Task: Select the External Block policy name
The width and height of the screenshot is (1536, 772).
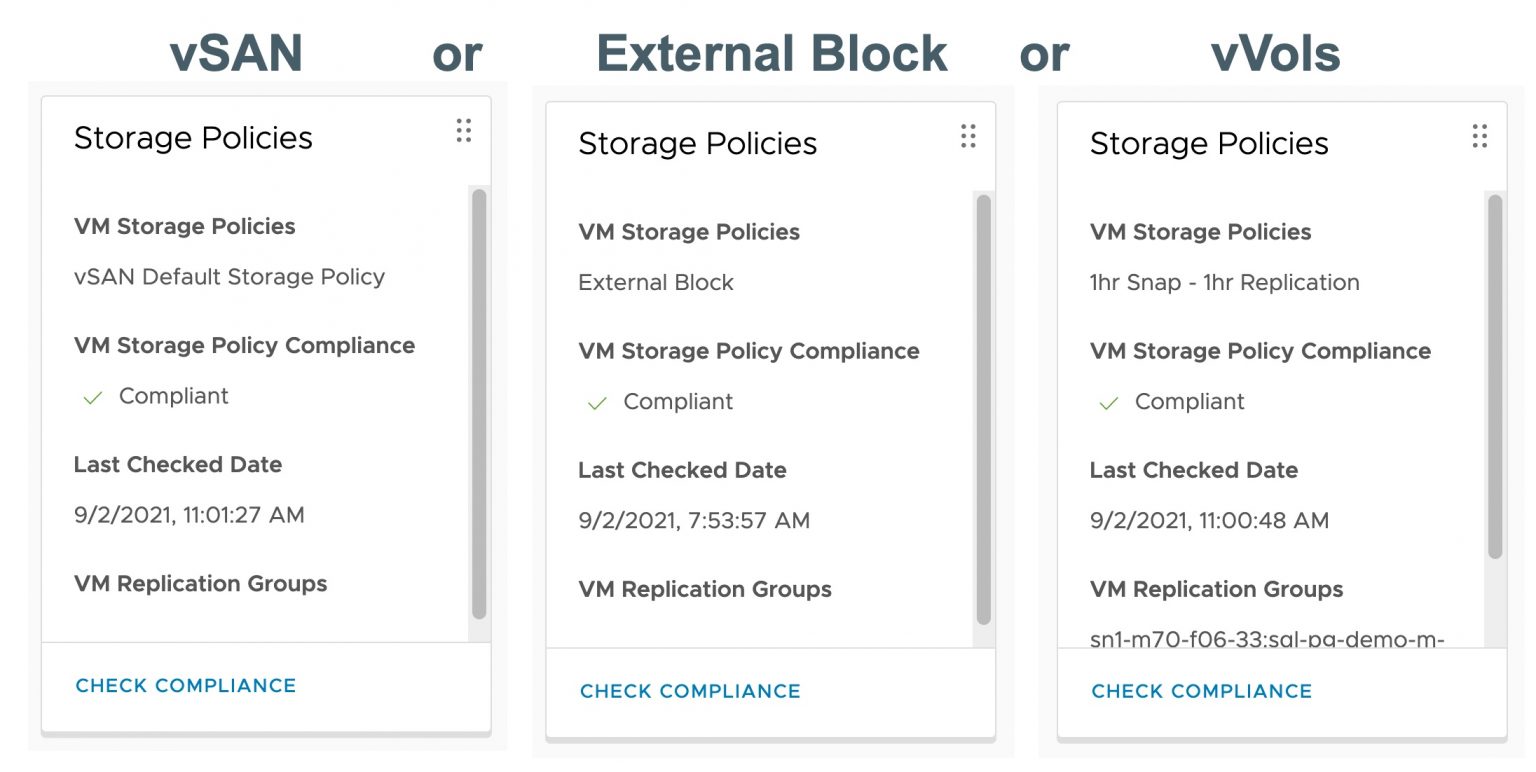Action: pyautogui.click(x=656, y=283)
